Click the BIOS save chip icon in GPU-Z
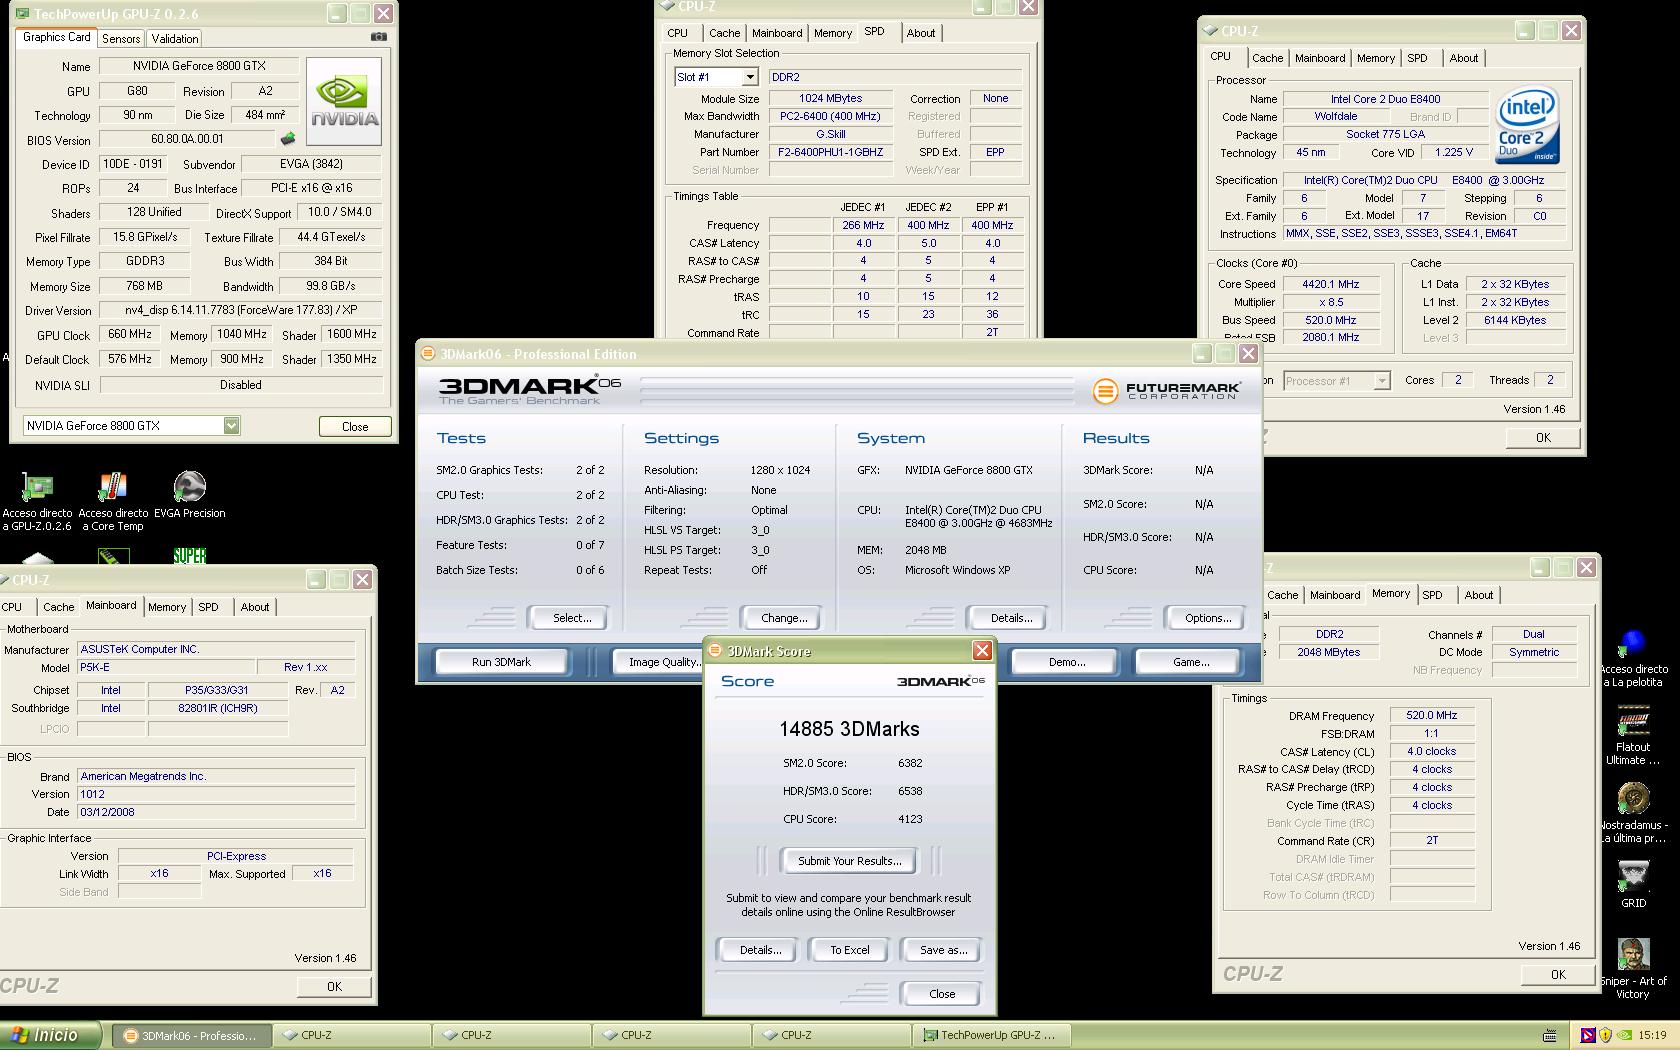The width and height of the screenshot is (1680, 1050). [x=288, y=139]
